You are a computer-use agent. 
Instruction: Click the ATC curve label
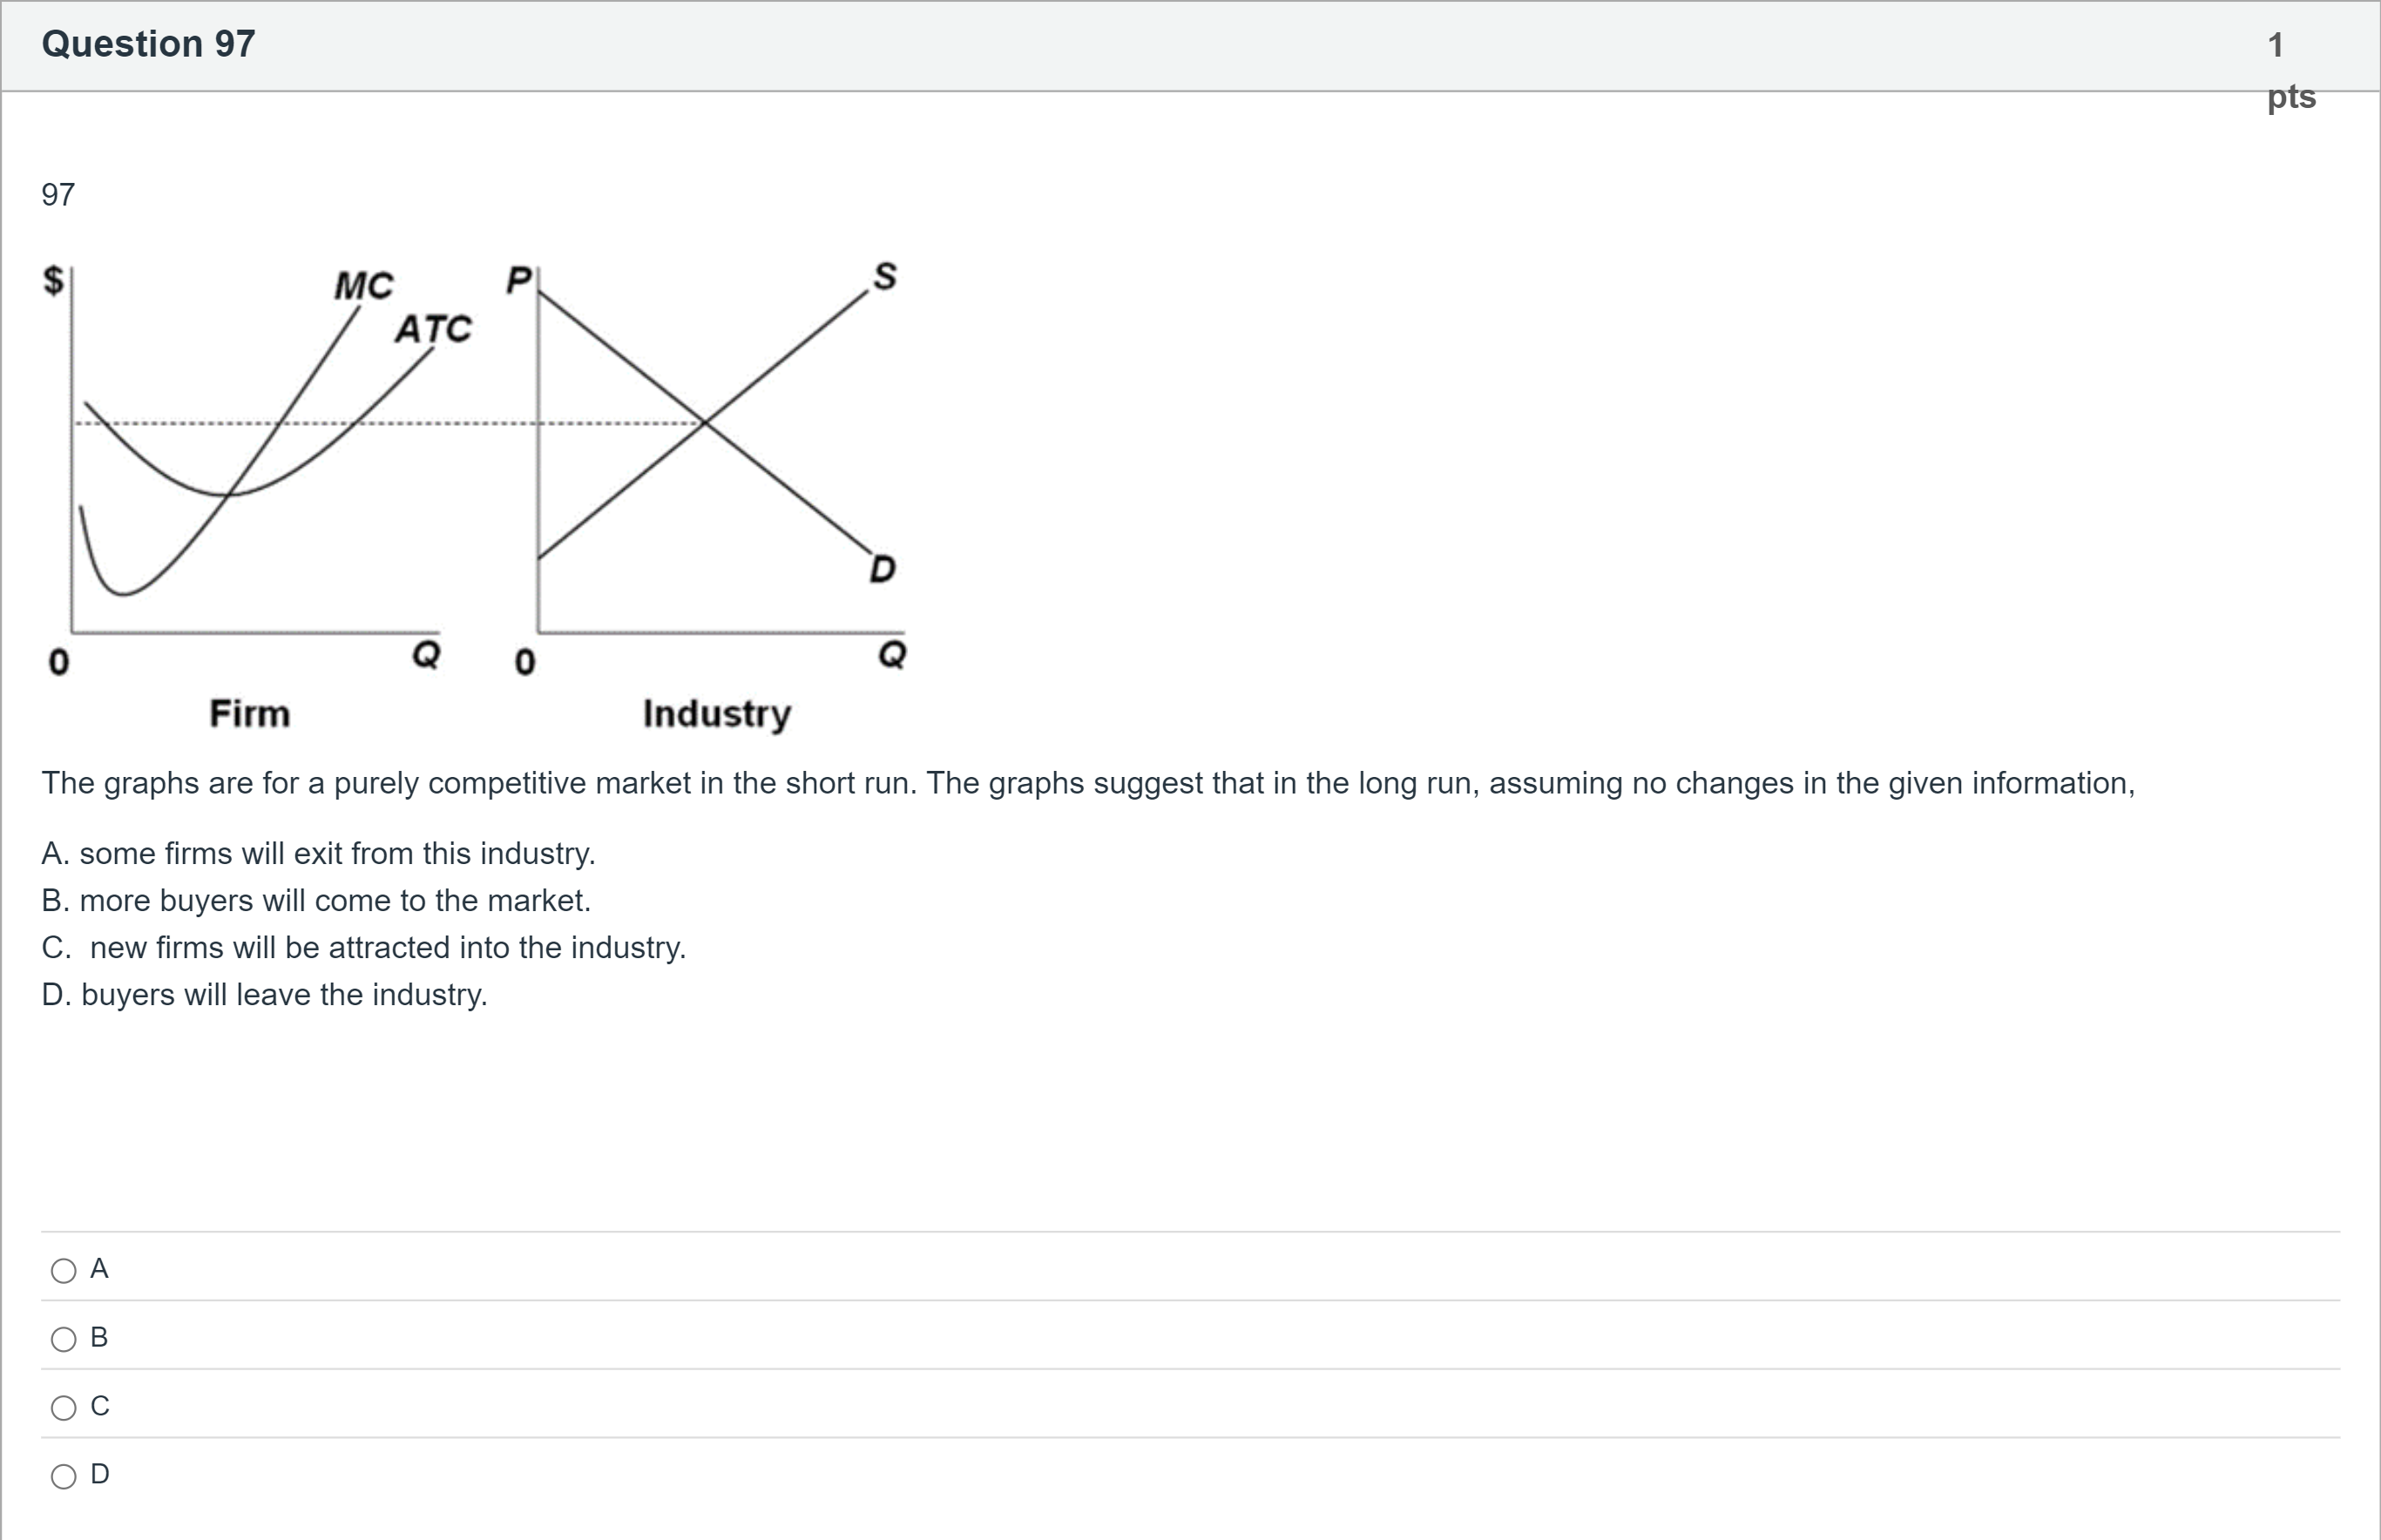pos(432,329)
